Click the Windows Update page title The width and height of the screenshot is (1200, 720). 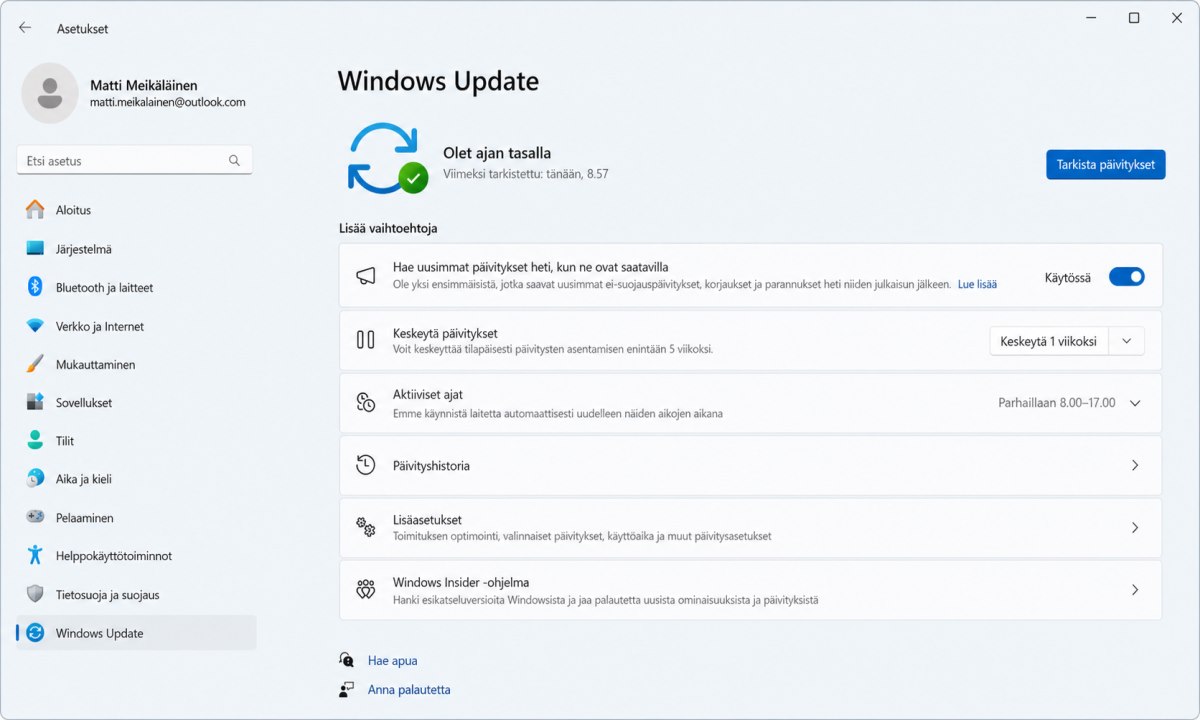pos(438,81)
